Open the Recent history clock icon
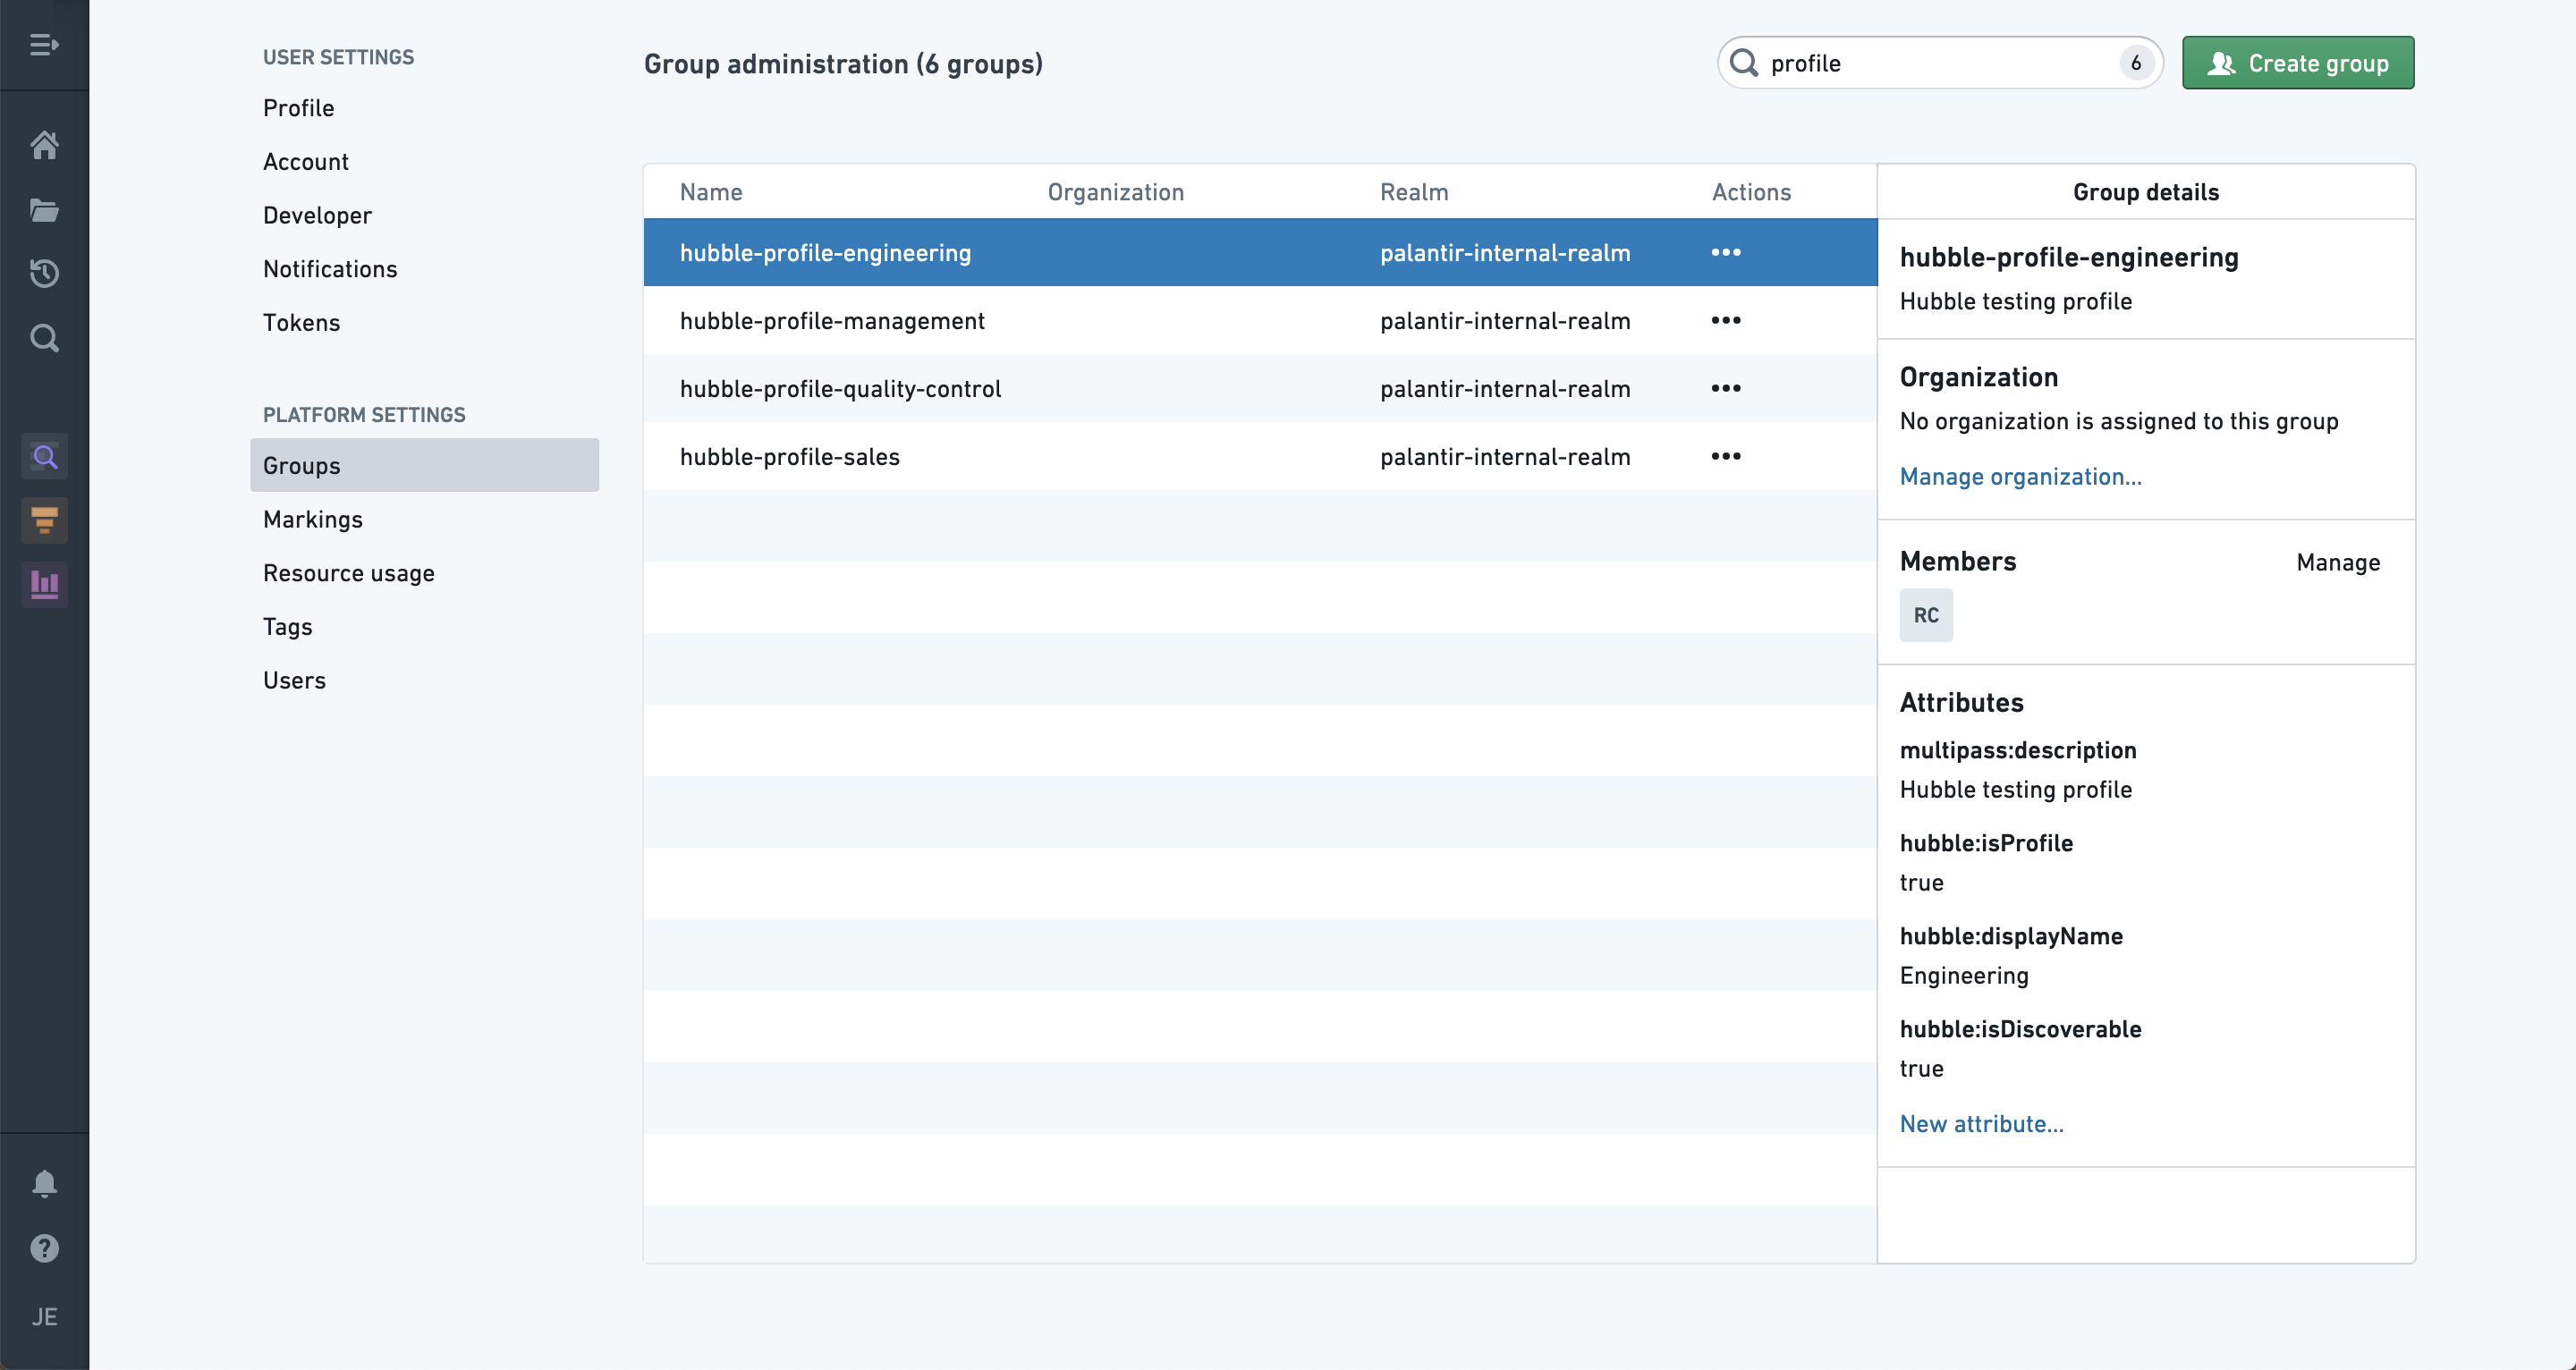The height and width of the screenshot is (1370, 2576). tap(44, 273)
